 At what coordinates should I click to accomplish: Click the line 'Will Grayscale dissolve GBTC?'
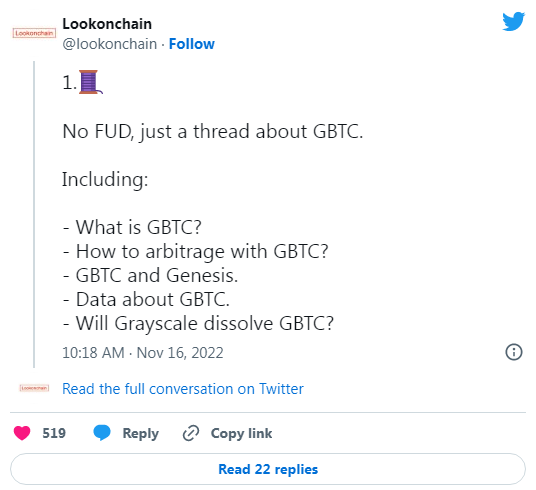click(198, 323)
